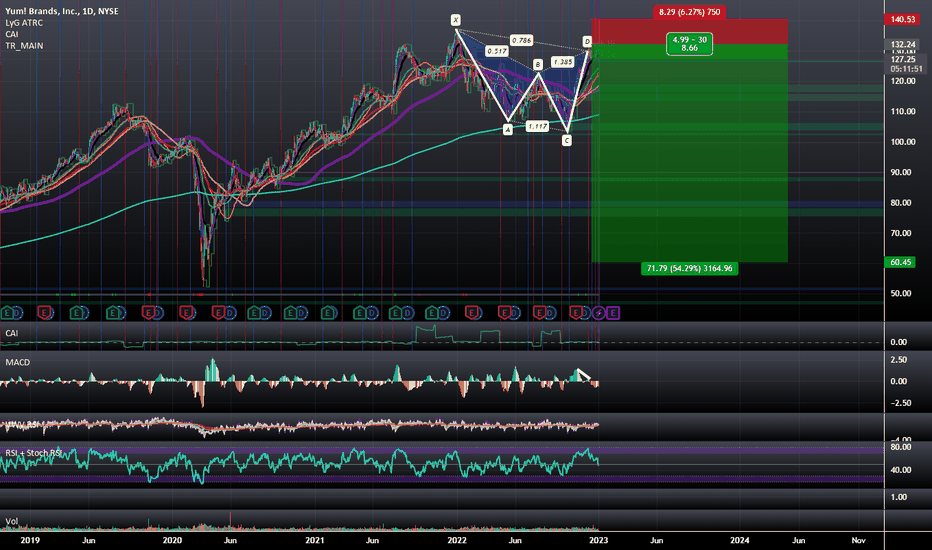Viewport: 932px width, 550px height.
Task: Select the X point label of the harmonic pattern
Action: (x=455, y=20)
